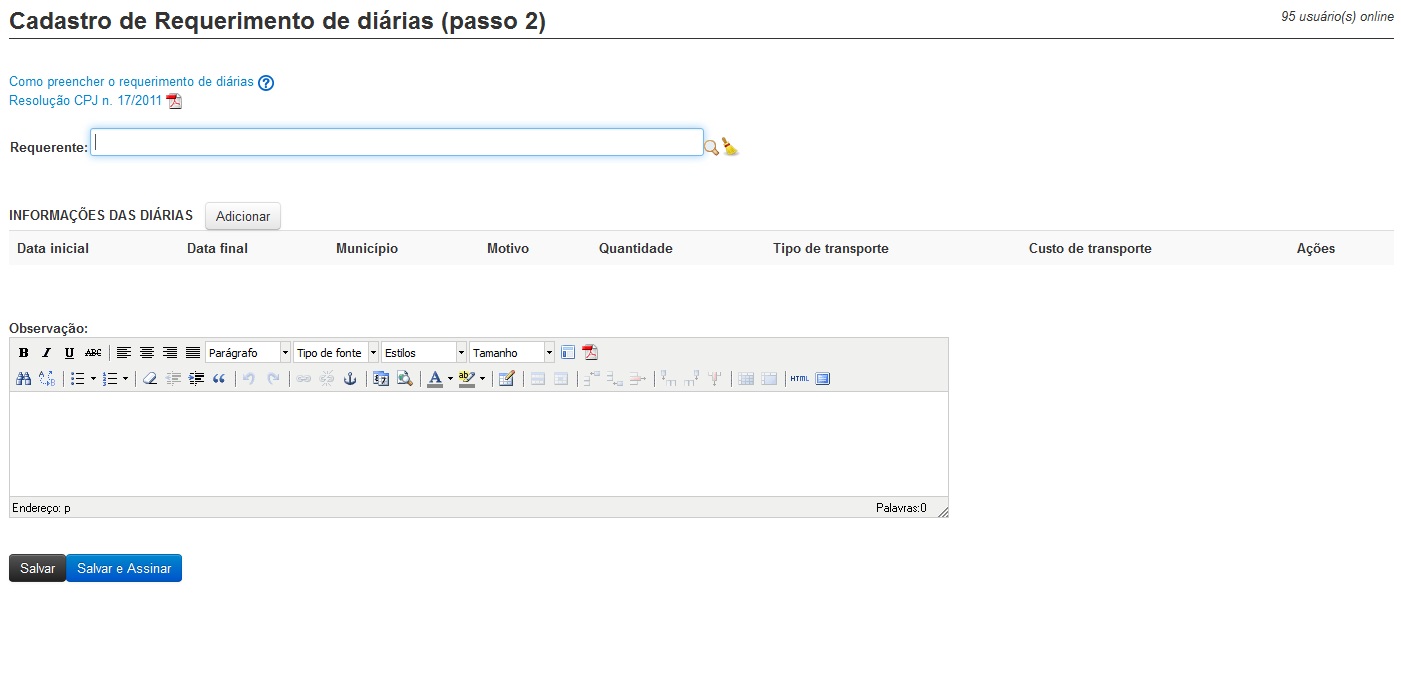Expand the numbered list style arrow
This screenshot has height=682, width=1401.
click(125, 379)
